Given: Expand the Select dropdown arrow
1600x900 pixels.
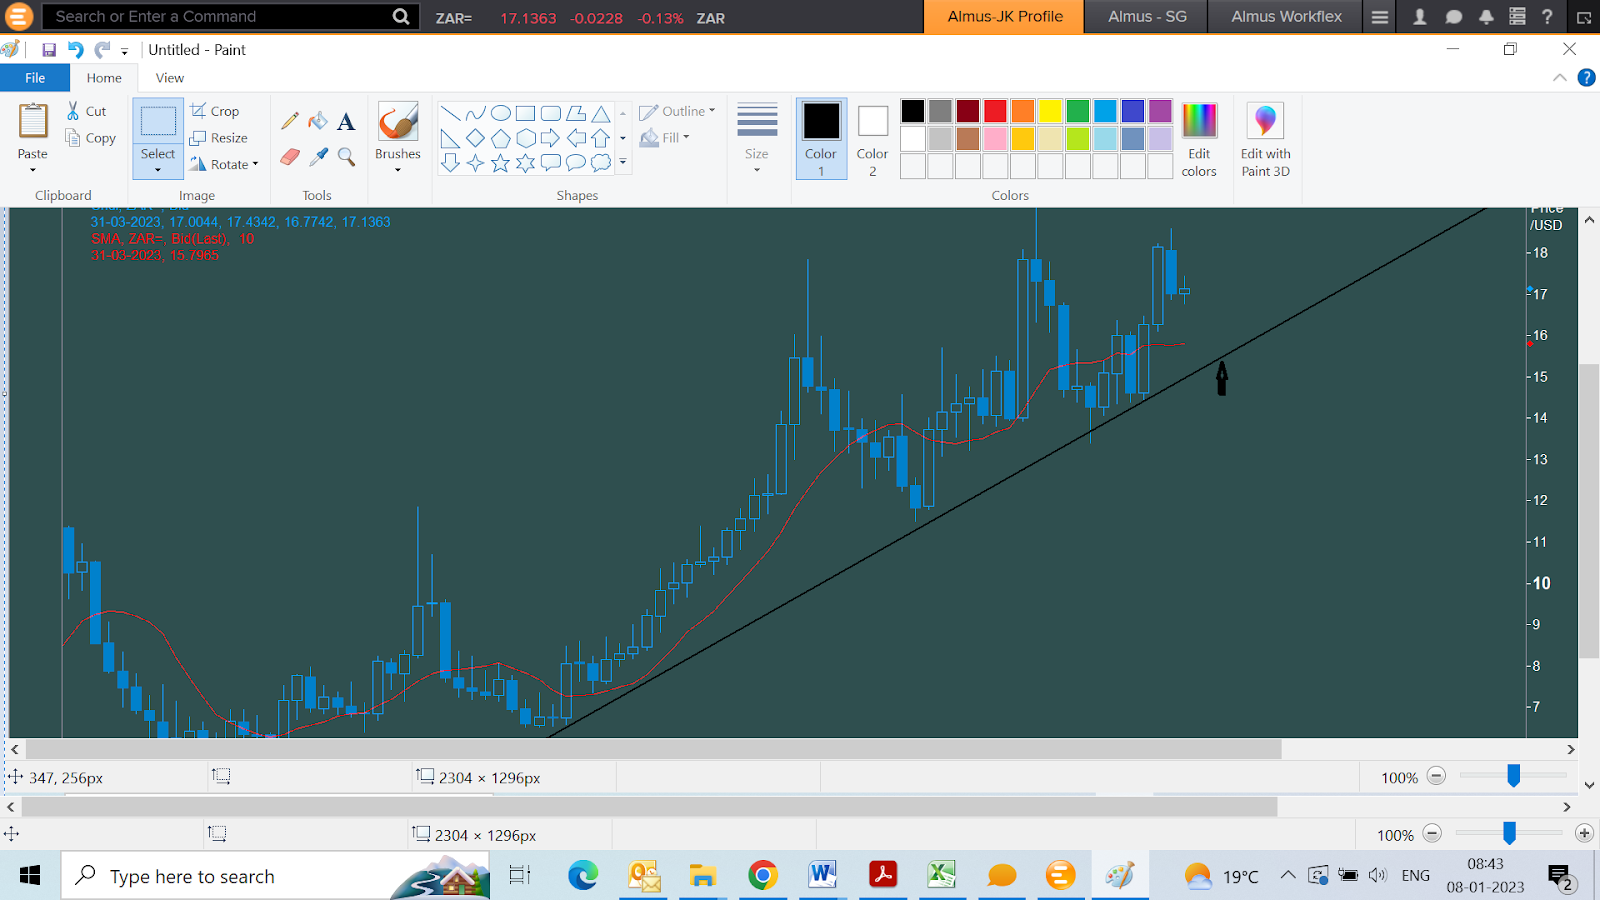Looking at the screenshot, I should pyautogui.click(x=158, y=170).
